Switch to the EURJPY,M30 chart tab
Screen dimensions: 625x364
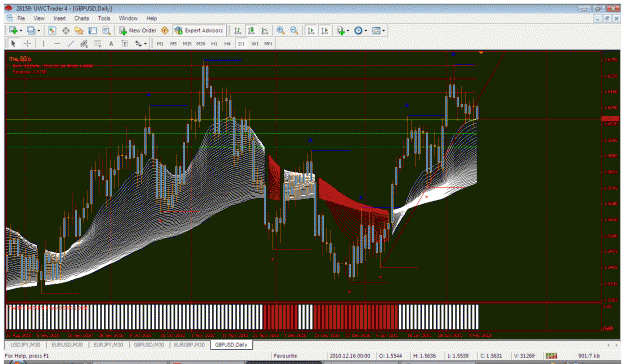tap(108, 345)
